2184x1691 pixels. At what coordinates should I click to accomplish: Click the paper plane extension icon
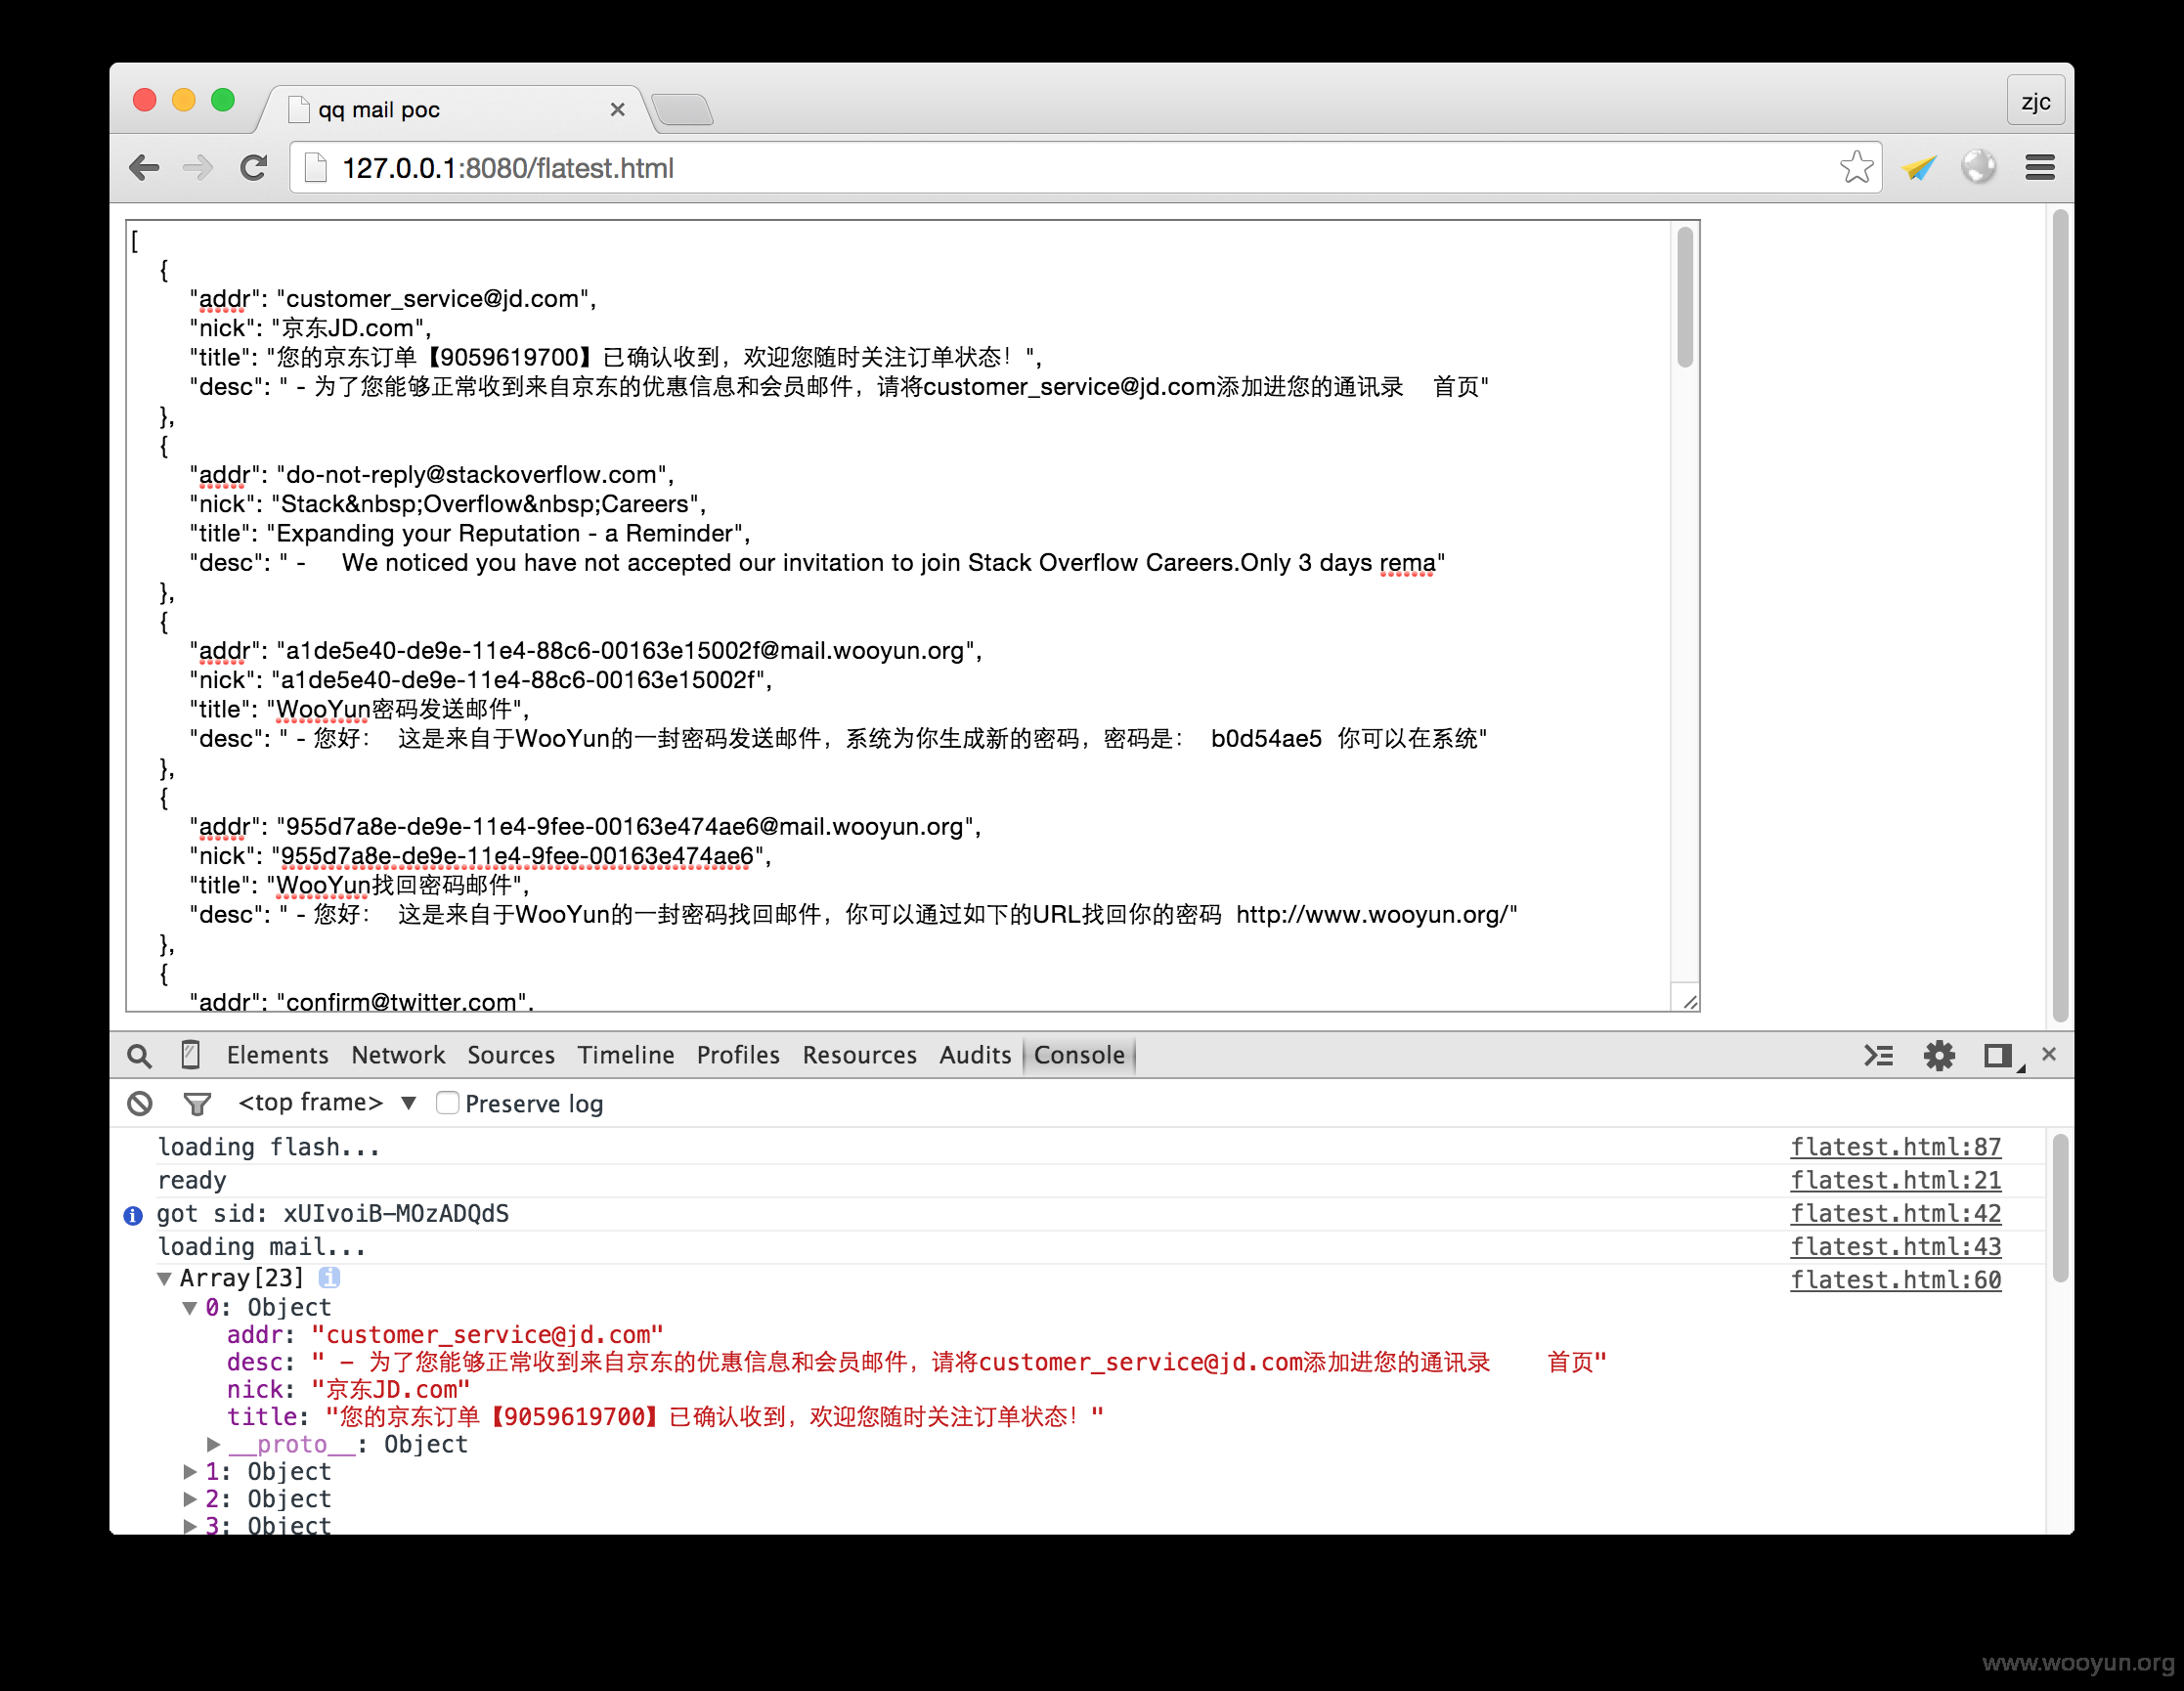click(x=1918, y=168)
